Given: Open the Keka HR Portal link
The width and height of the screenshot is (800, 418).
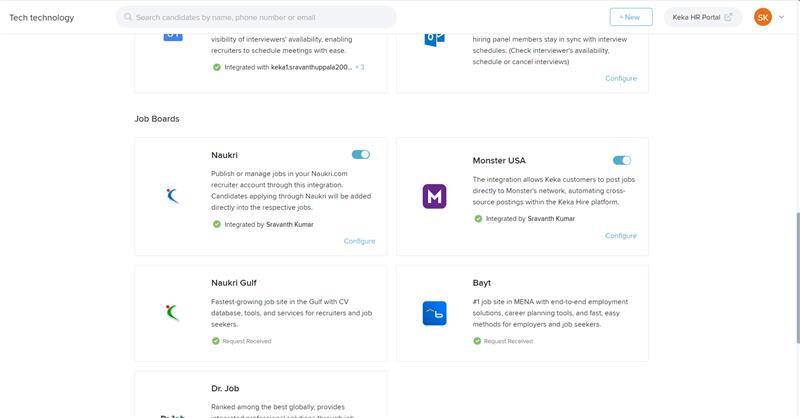Looking at the screenshot, I should (x=702, y=17).
